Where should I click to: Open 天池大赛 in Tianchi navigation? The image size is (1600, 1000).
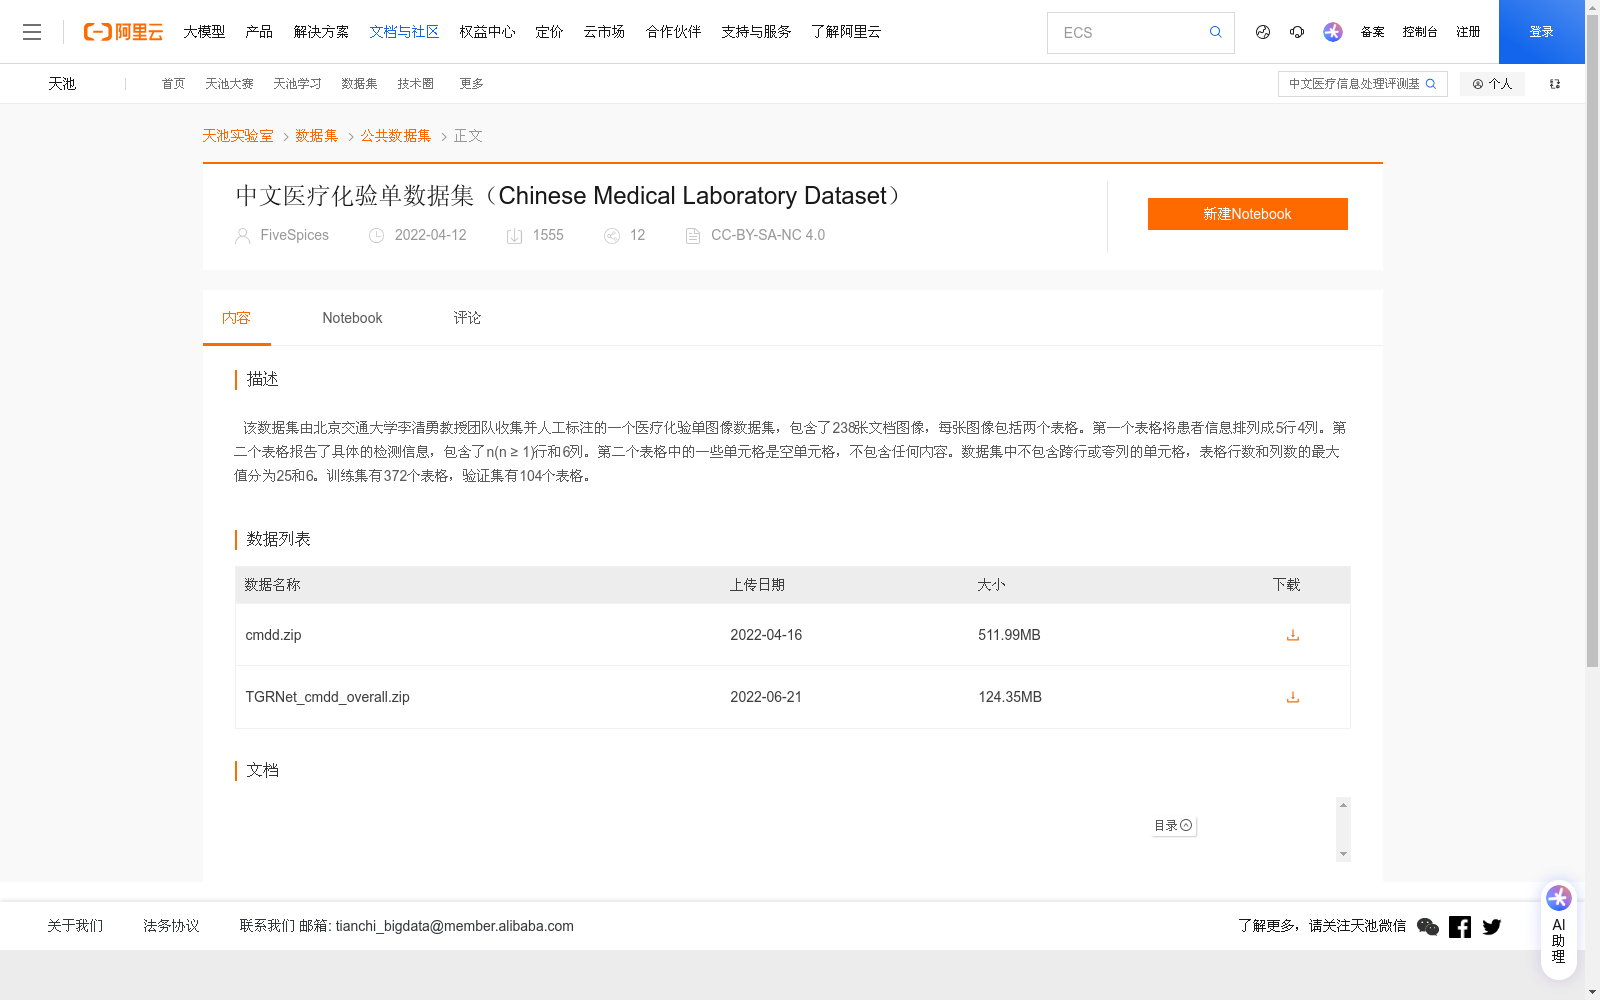tap(229, 84)
